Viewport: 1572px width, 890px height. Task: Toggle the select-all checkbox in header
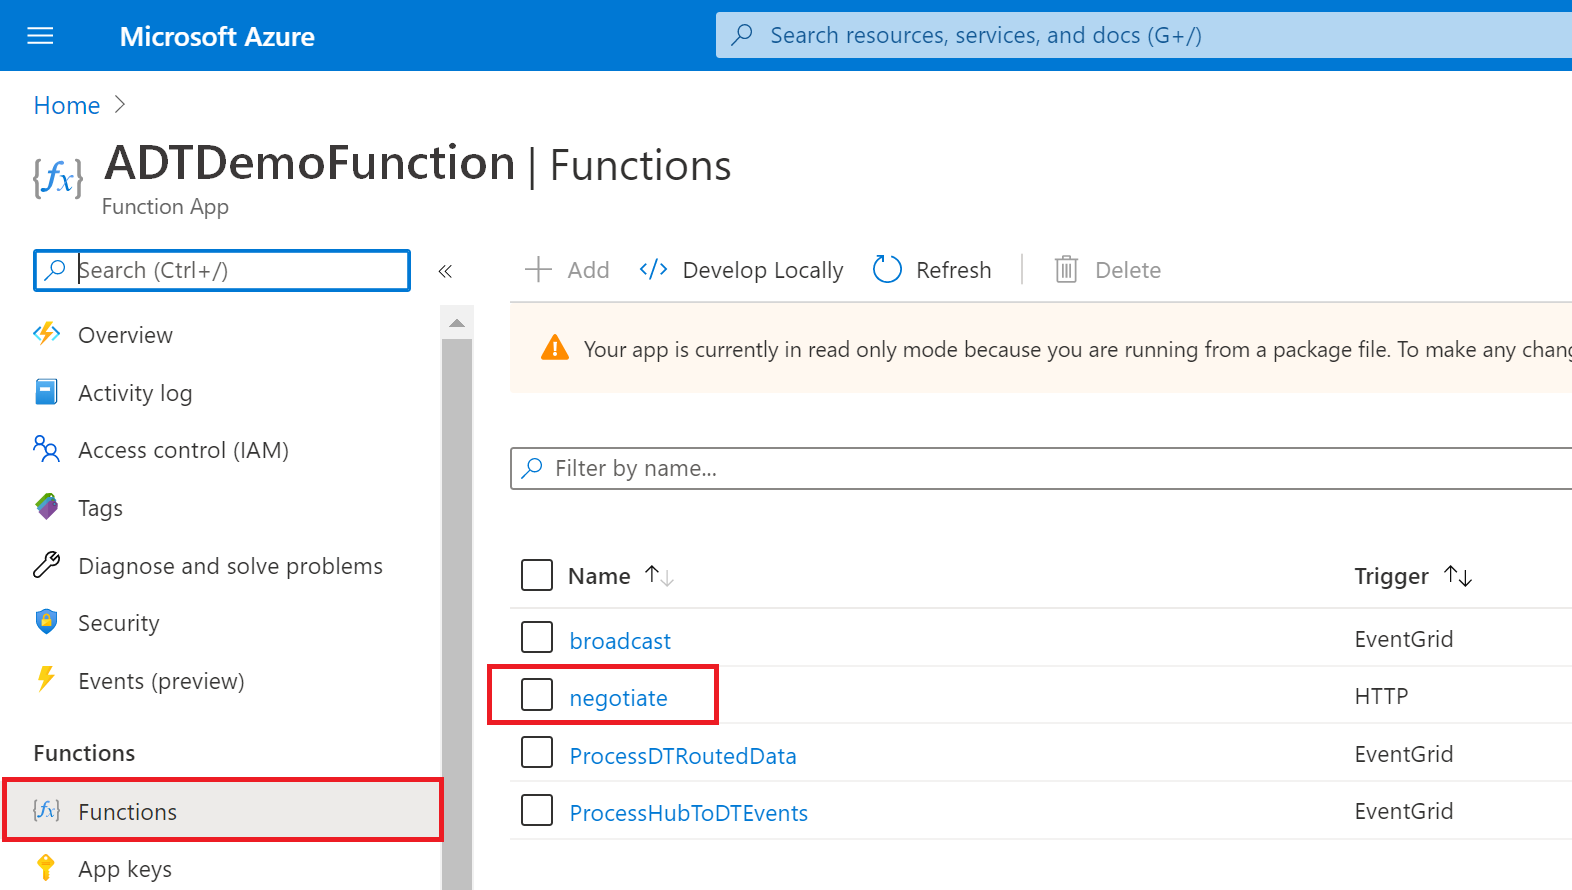pyautogui.click(x=537, y=575)
